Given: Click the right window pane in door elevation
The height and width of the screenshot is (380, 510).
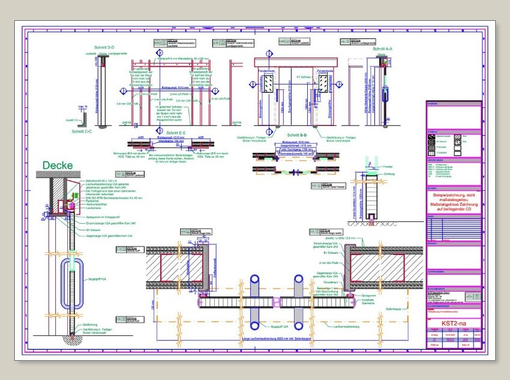Looking at the screenshot, I should click(323, 83).
